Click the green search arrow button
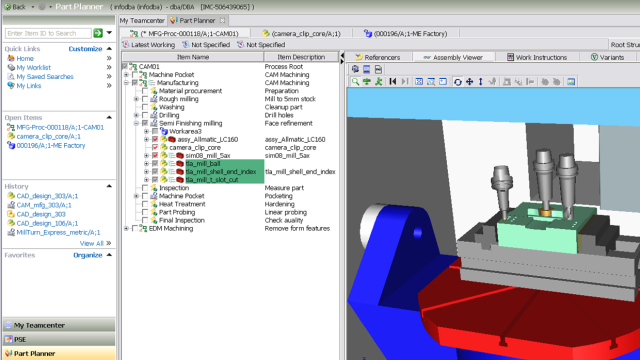This screenshot has height=360, width=640. 98,33
